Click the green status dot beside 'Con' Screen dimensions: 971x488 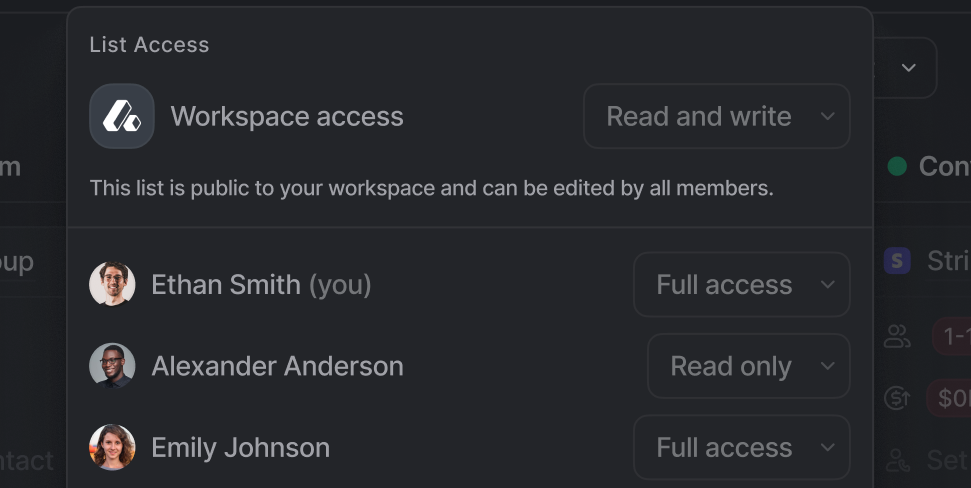[897, 166]
